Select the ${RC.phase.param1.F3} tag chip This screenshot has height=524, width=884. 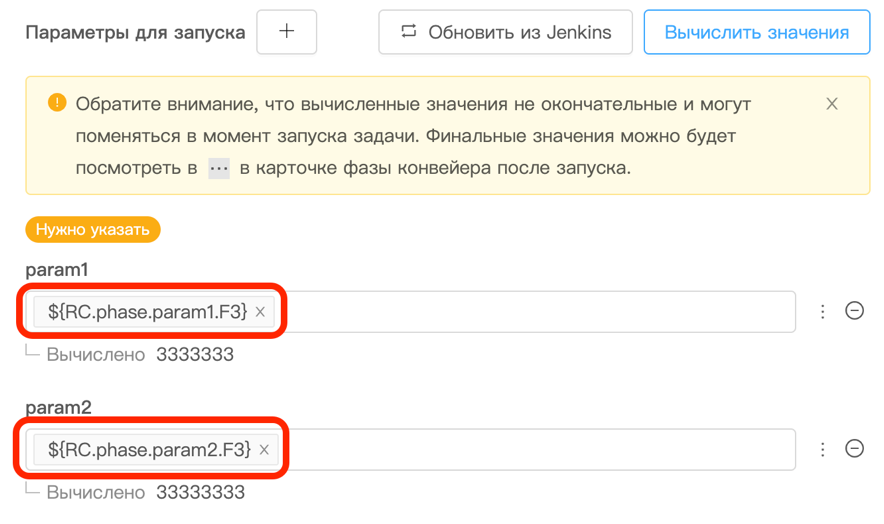point(146,312)
